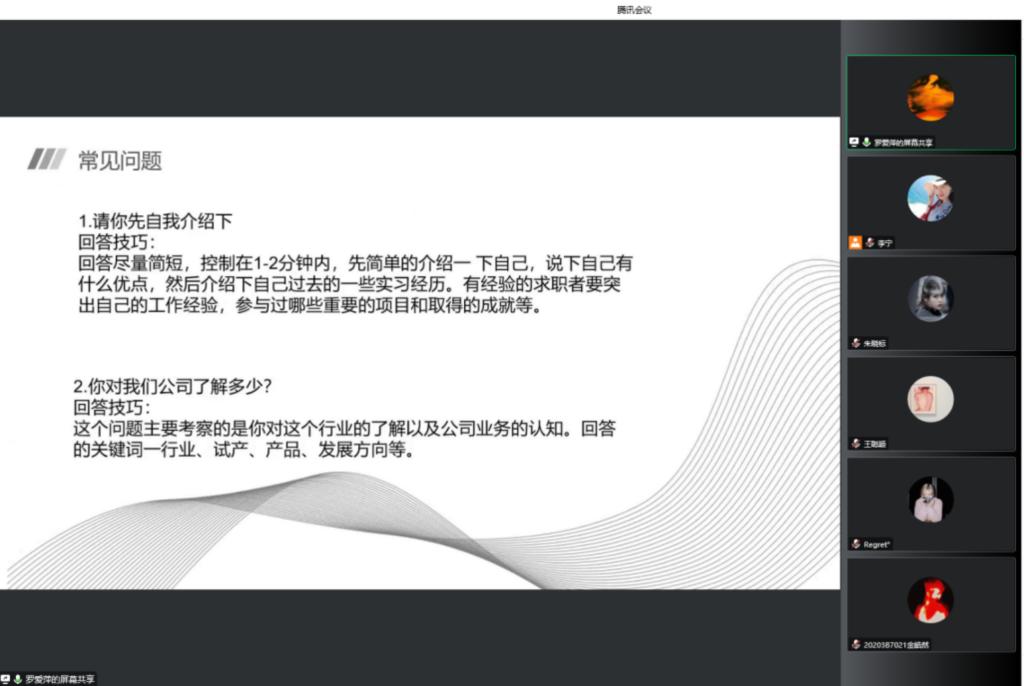This screenshot has height=686, width=1024.
Task: Click the muted mic icon beside Regret°
Action: point(856,544)
